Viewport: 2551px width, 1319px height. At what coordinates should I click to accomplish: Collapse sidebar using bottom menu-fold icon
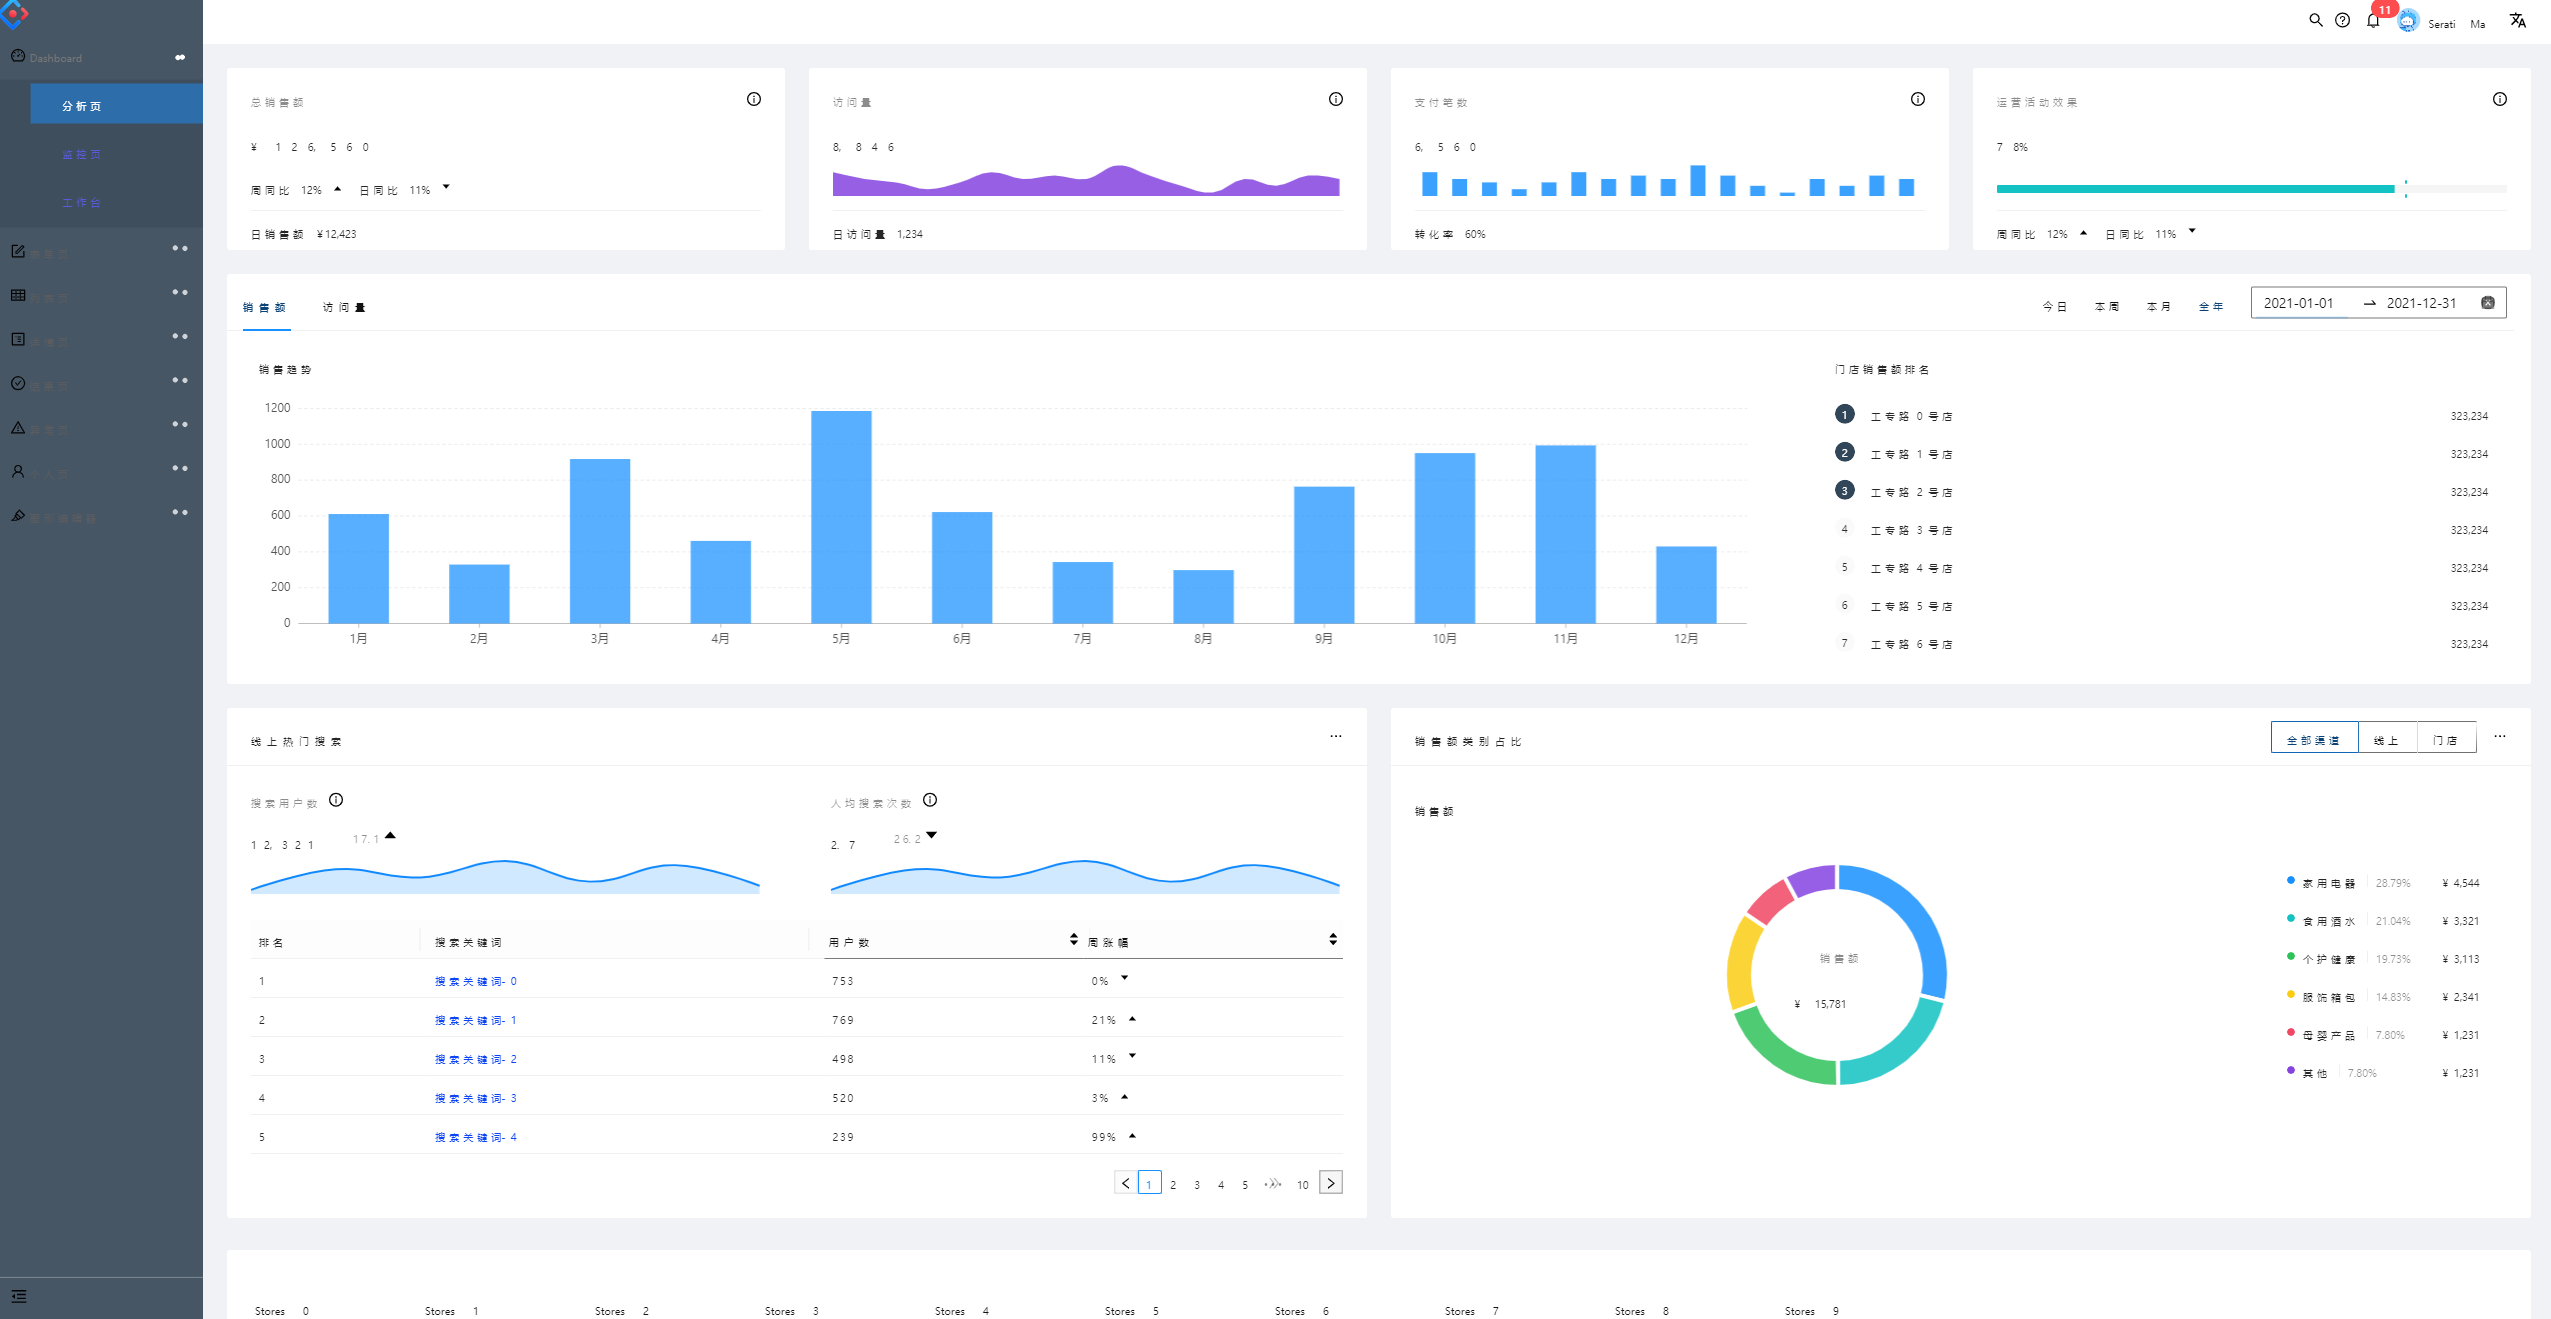19,1296
